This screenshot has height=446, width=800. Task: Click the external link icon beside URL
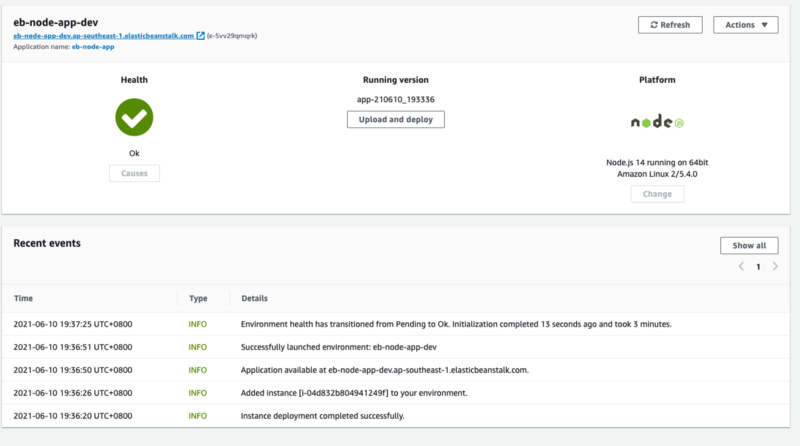point(201,36)
